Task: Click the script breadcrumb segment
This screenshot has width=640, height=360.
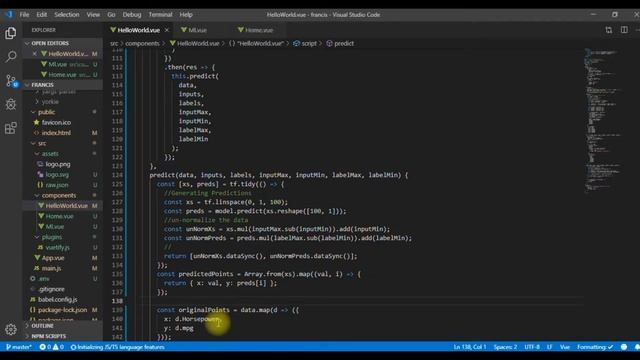Action: (309, 43)
